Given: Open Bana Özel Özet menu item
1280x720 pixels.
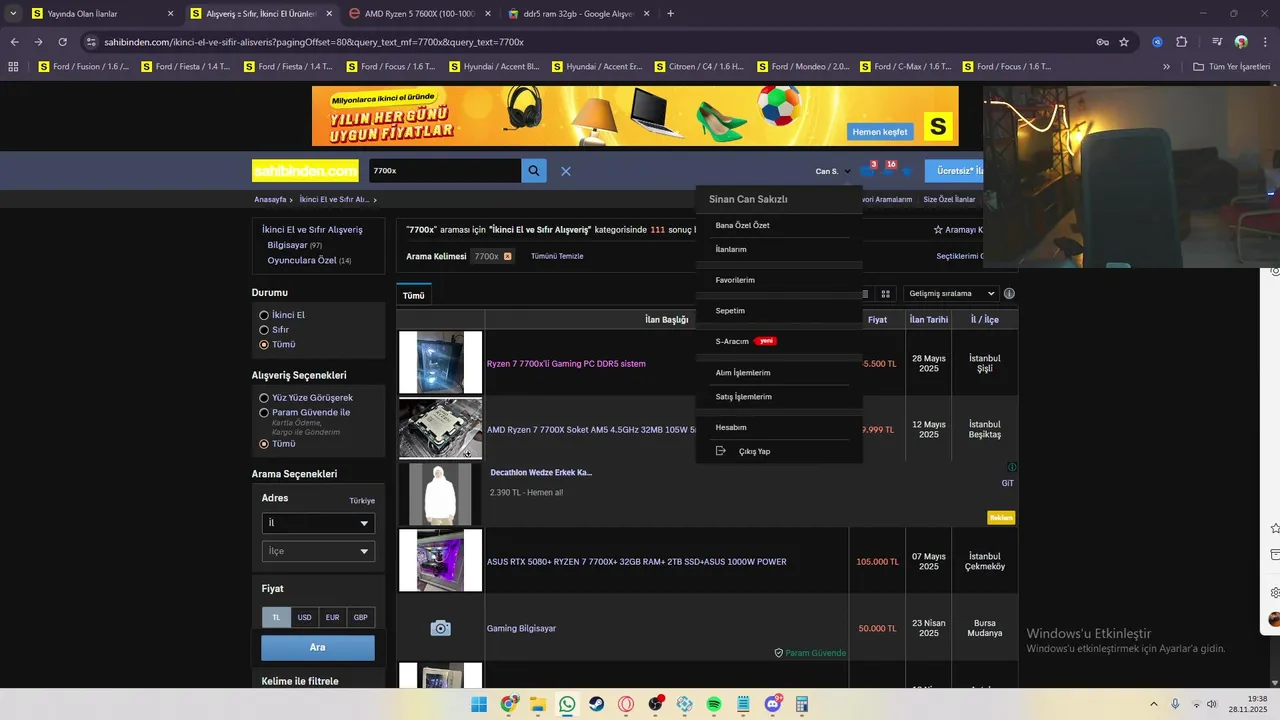Looking at the screenshot, I should click(742, 226).
